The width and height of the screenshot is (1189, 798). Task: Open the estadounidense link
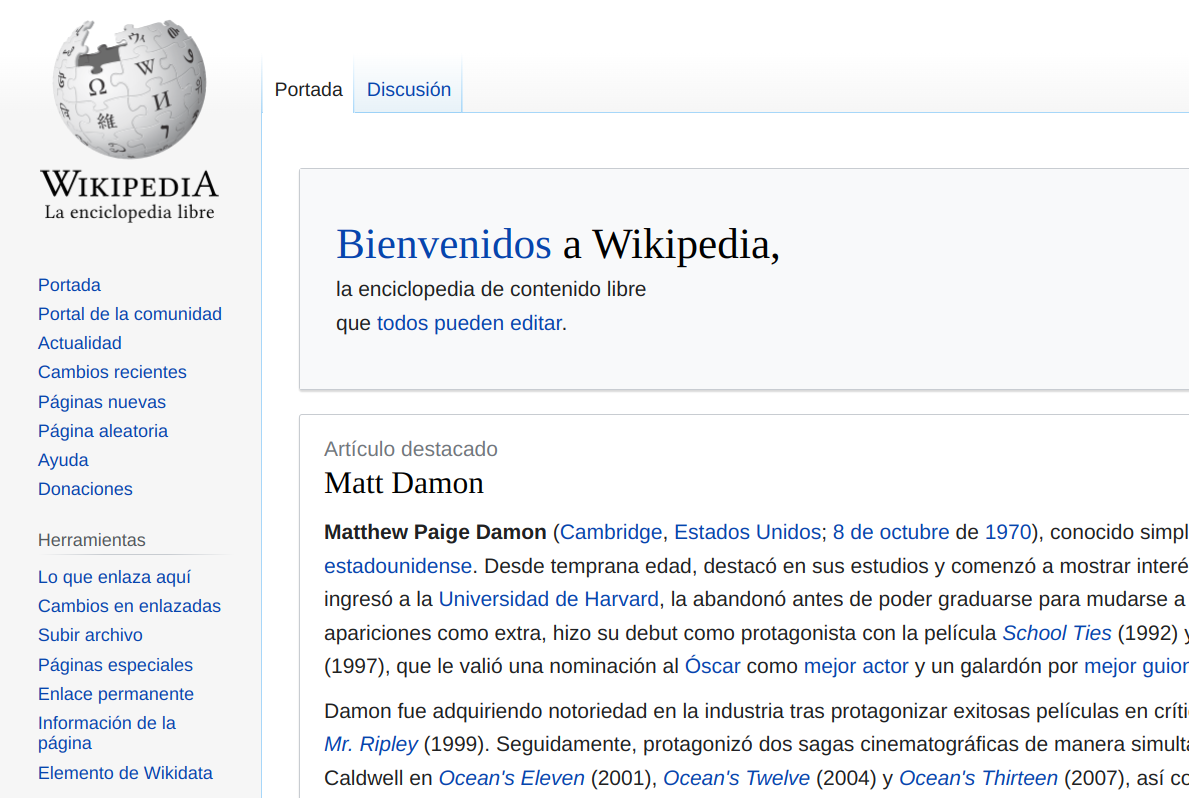[398, 566]
